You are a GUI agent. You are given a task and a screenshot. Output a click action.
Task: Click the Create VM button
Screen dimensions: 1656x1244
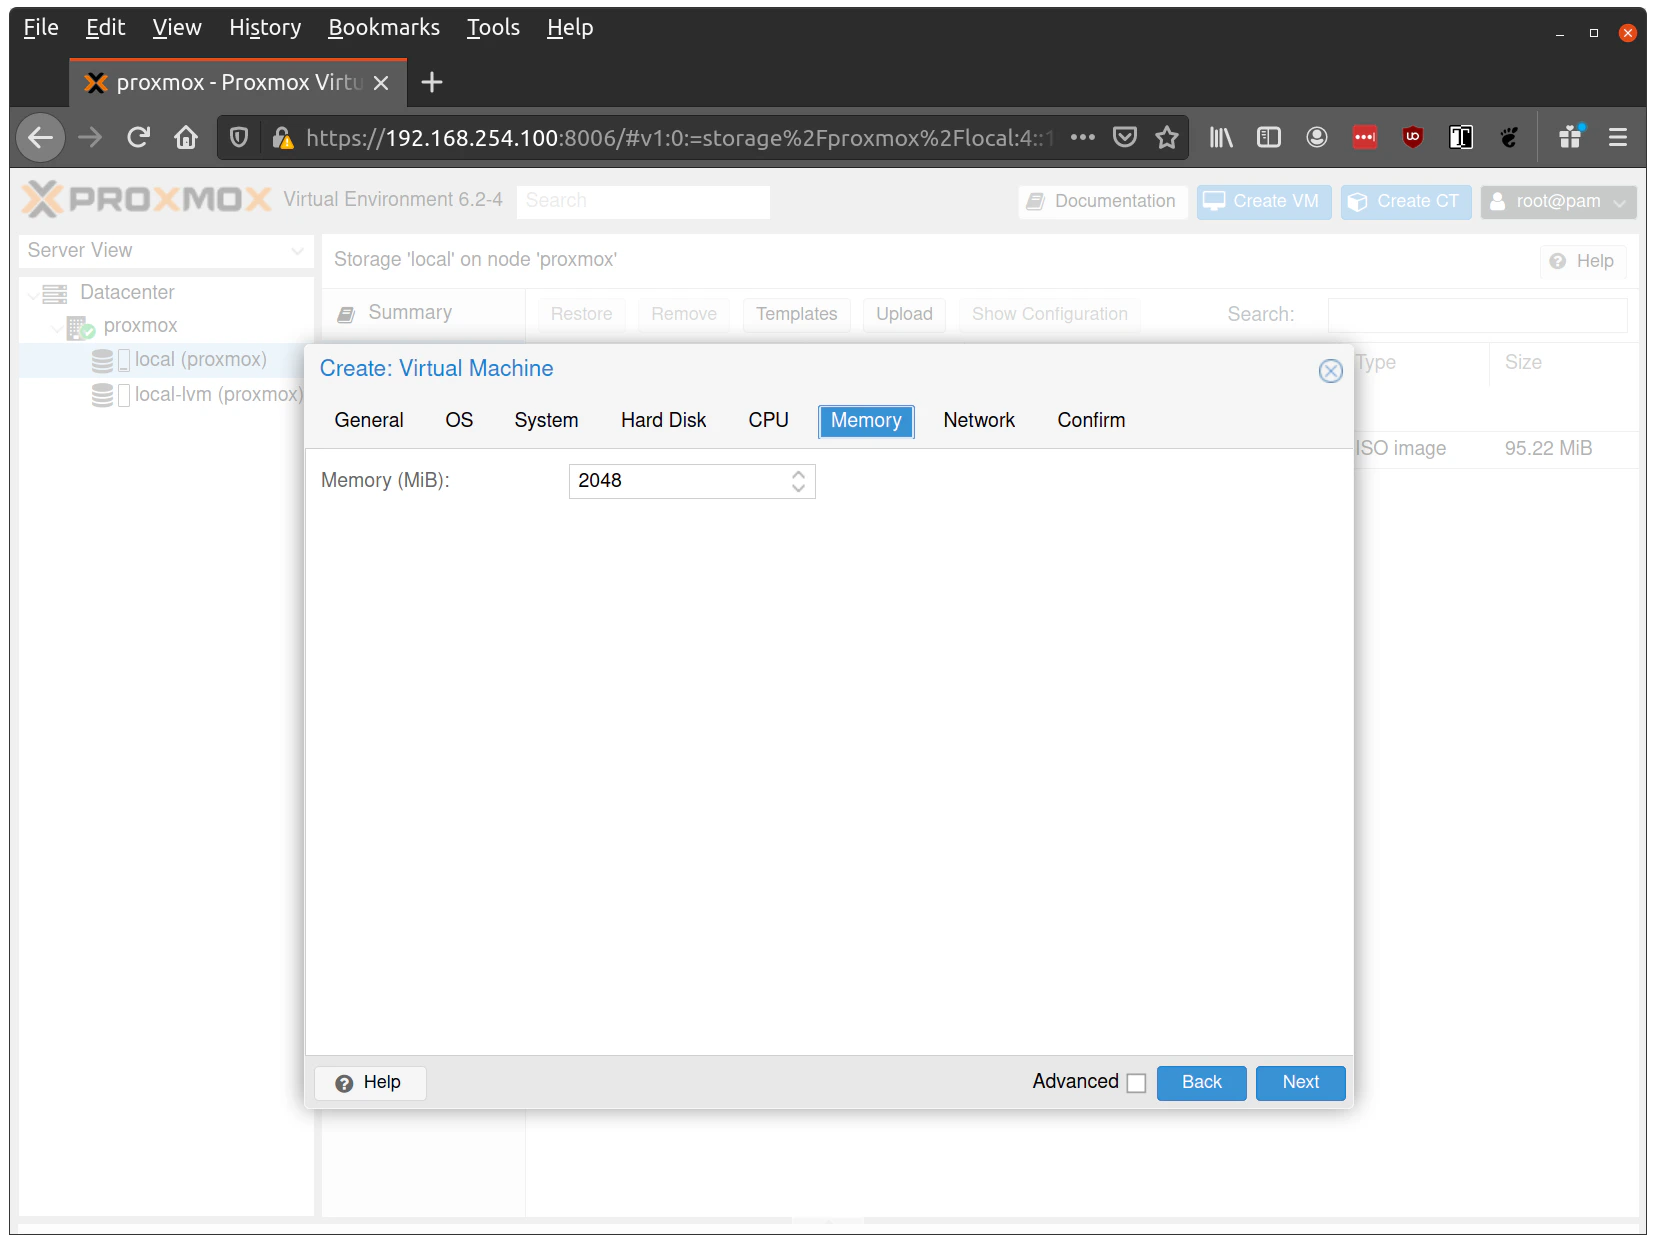click(1263, 201)
